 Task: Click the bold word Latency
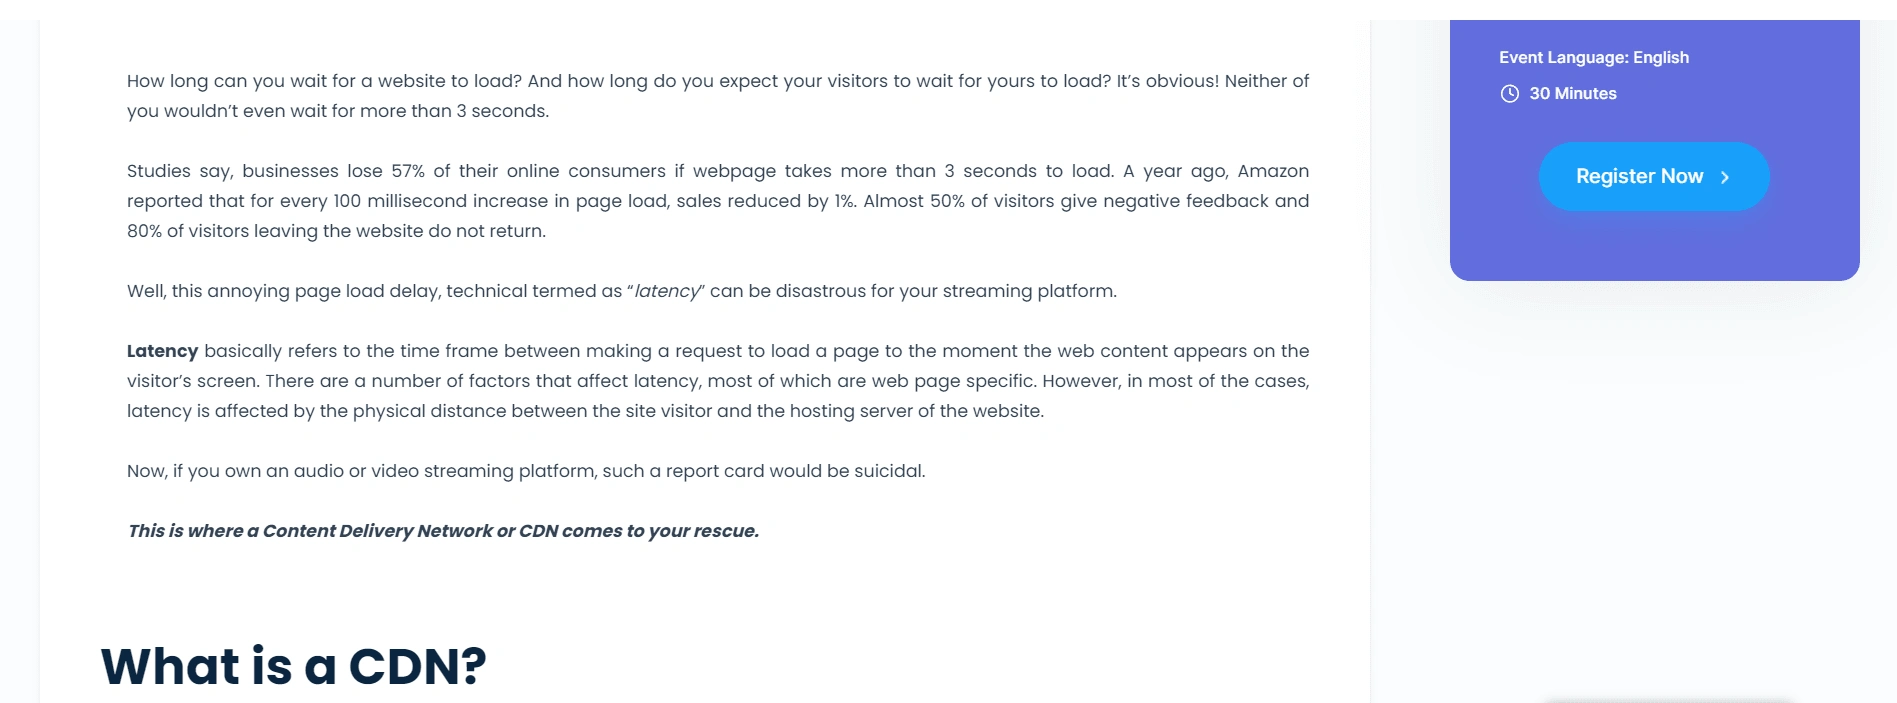(162, 351)
